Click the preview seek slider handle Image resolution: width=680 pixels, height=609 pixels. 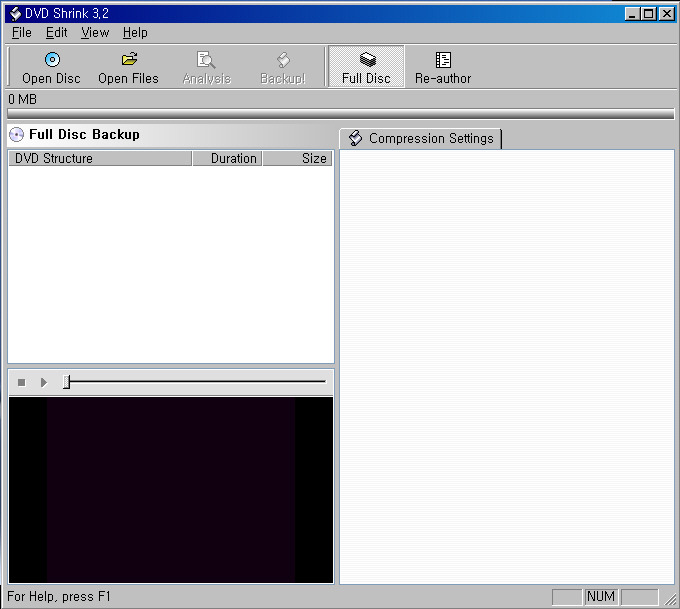click(x=66, y=382)
